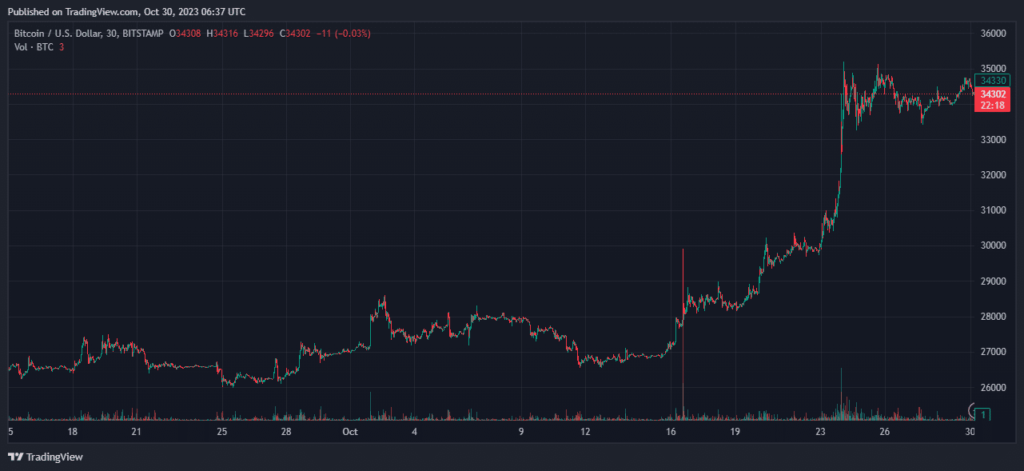Screen dimensions: 1024x471
Task: Click the volume value badge near price axis
Action: coord(985,412)
